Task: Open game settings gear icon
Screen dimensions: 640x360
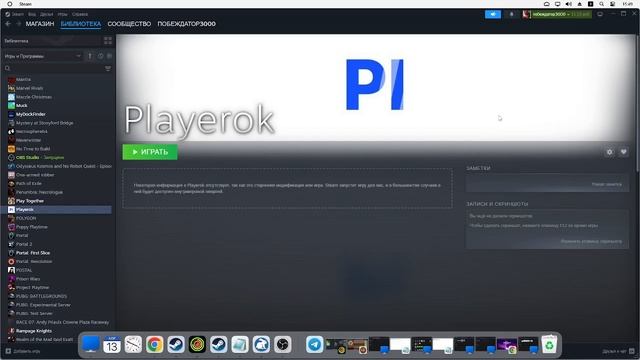Action: 609,152
